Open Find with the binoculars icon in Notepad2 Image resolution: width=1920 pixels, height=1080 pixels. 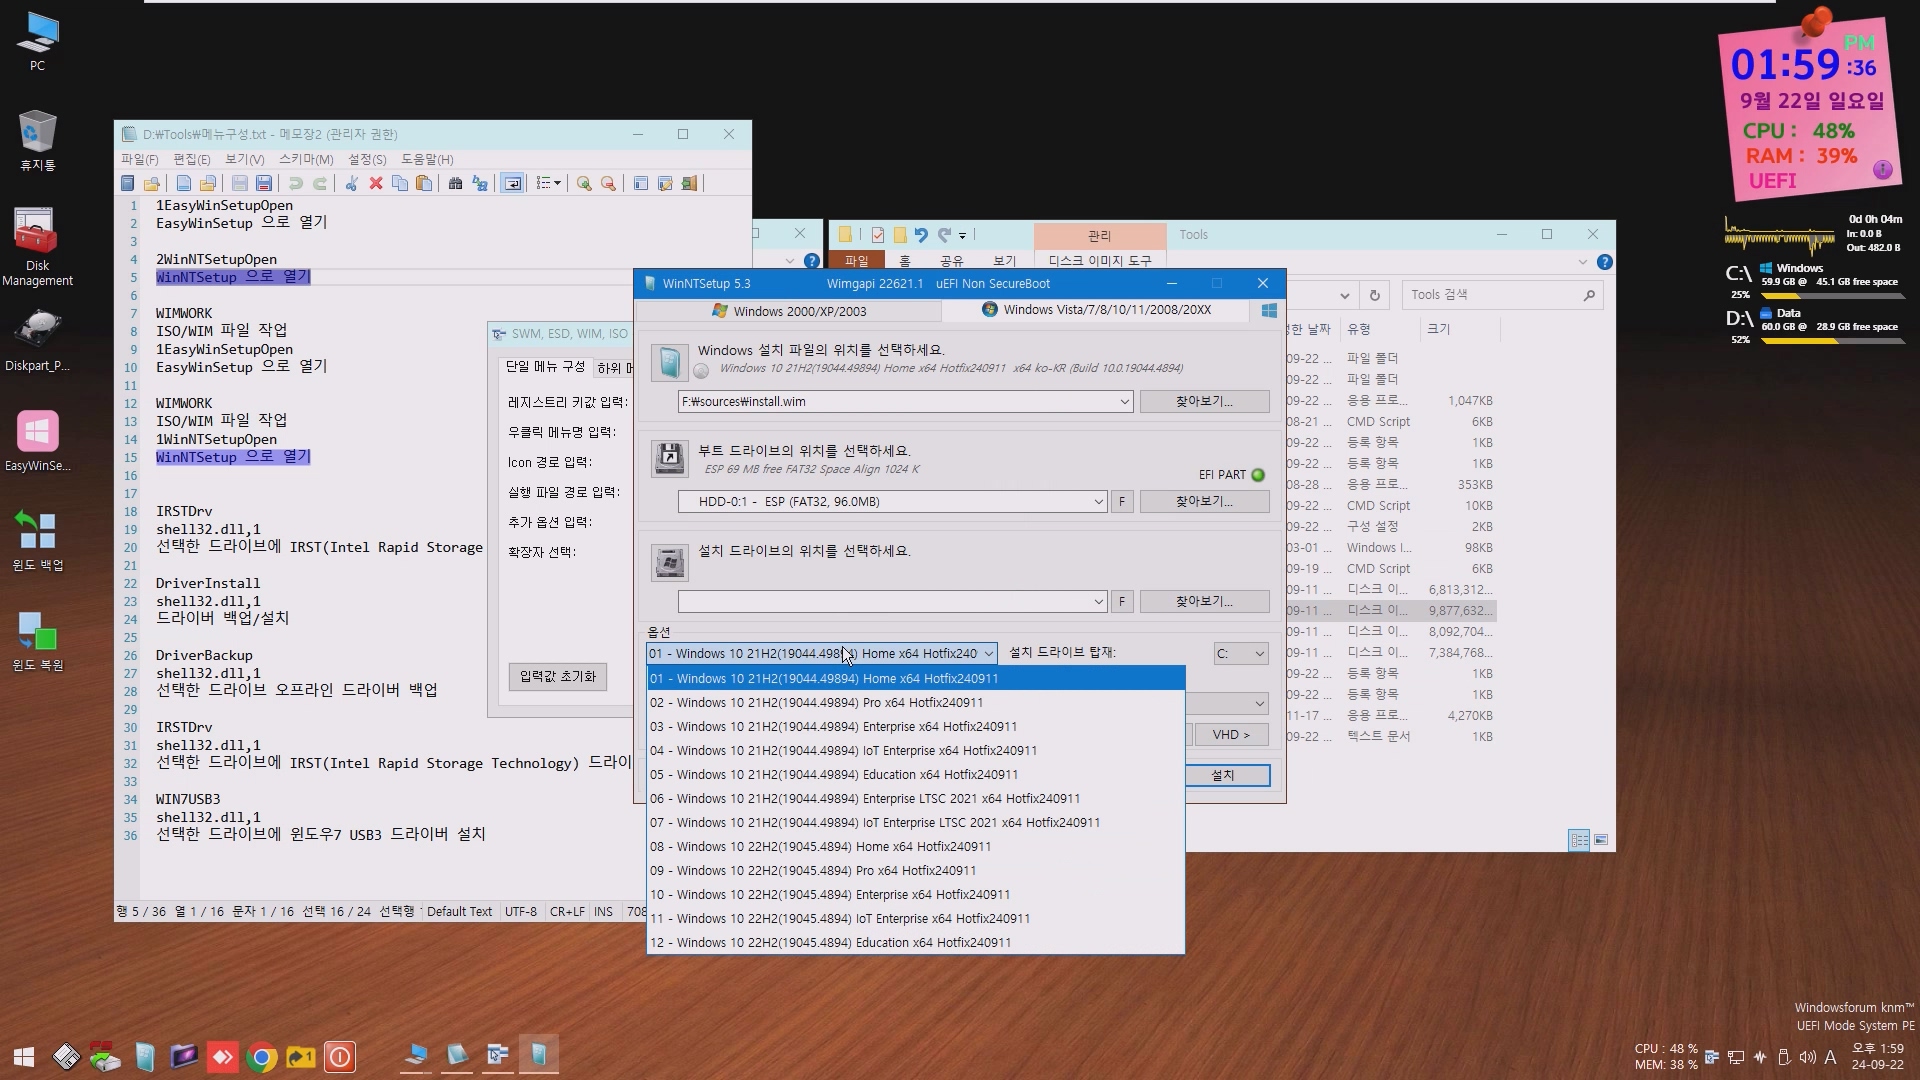(x=455, y=183)
